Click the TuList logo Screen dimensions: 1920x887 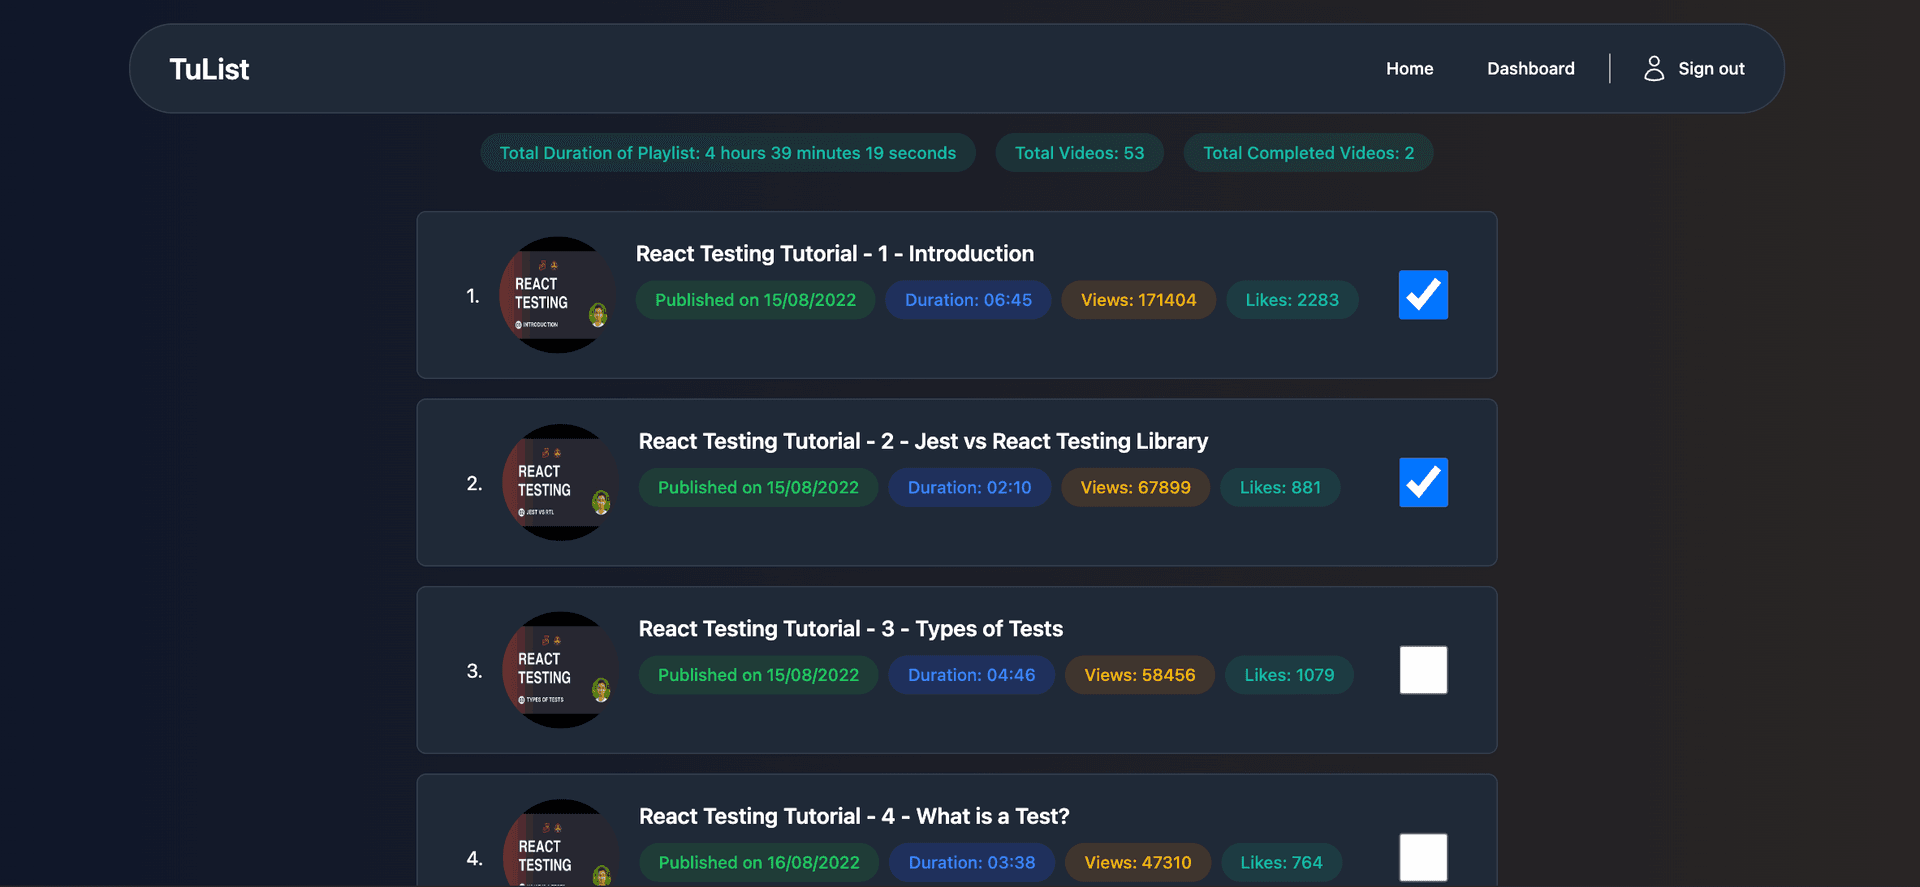pyautogui.click(x=209, y=69)
